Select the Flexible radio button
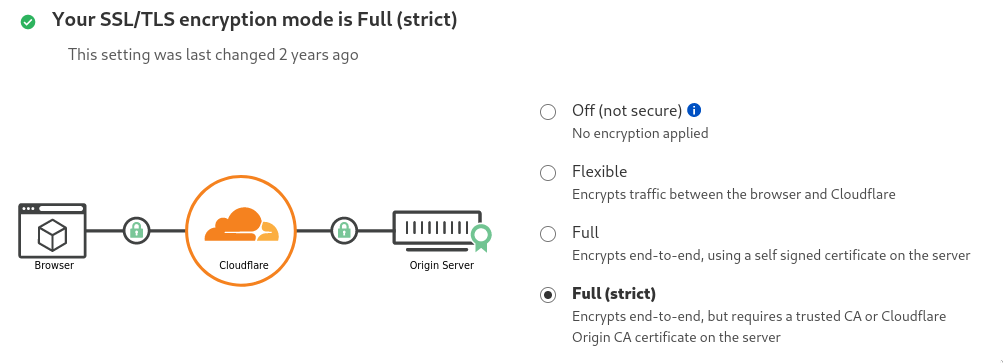 tap(548, 173)
